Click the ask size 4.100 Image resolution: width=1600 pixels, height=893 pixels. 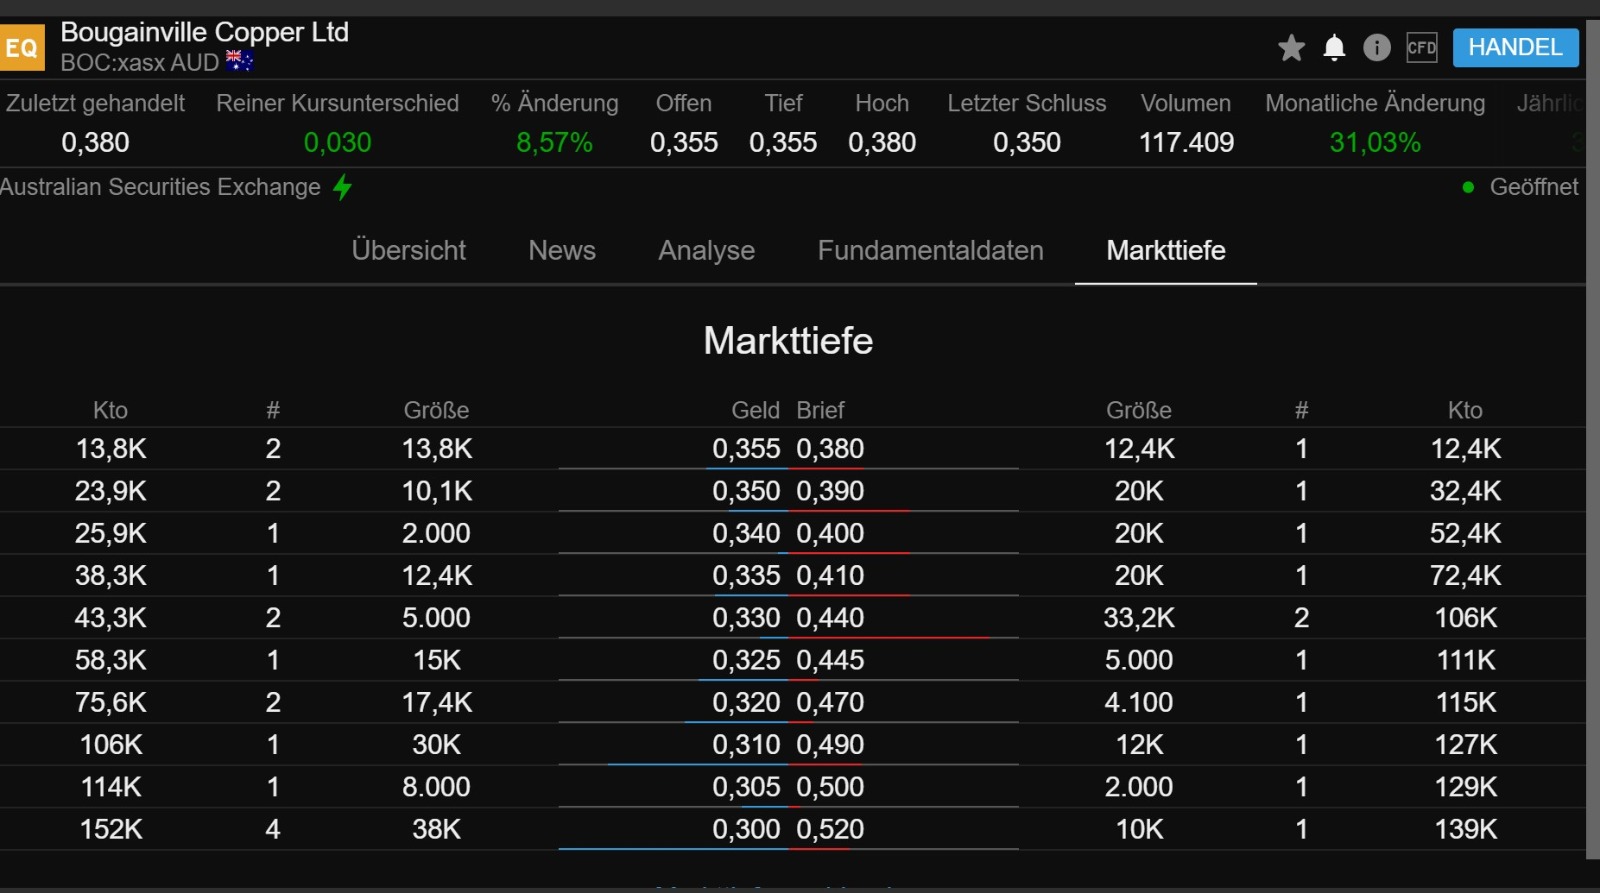coord(1139,703)
